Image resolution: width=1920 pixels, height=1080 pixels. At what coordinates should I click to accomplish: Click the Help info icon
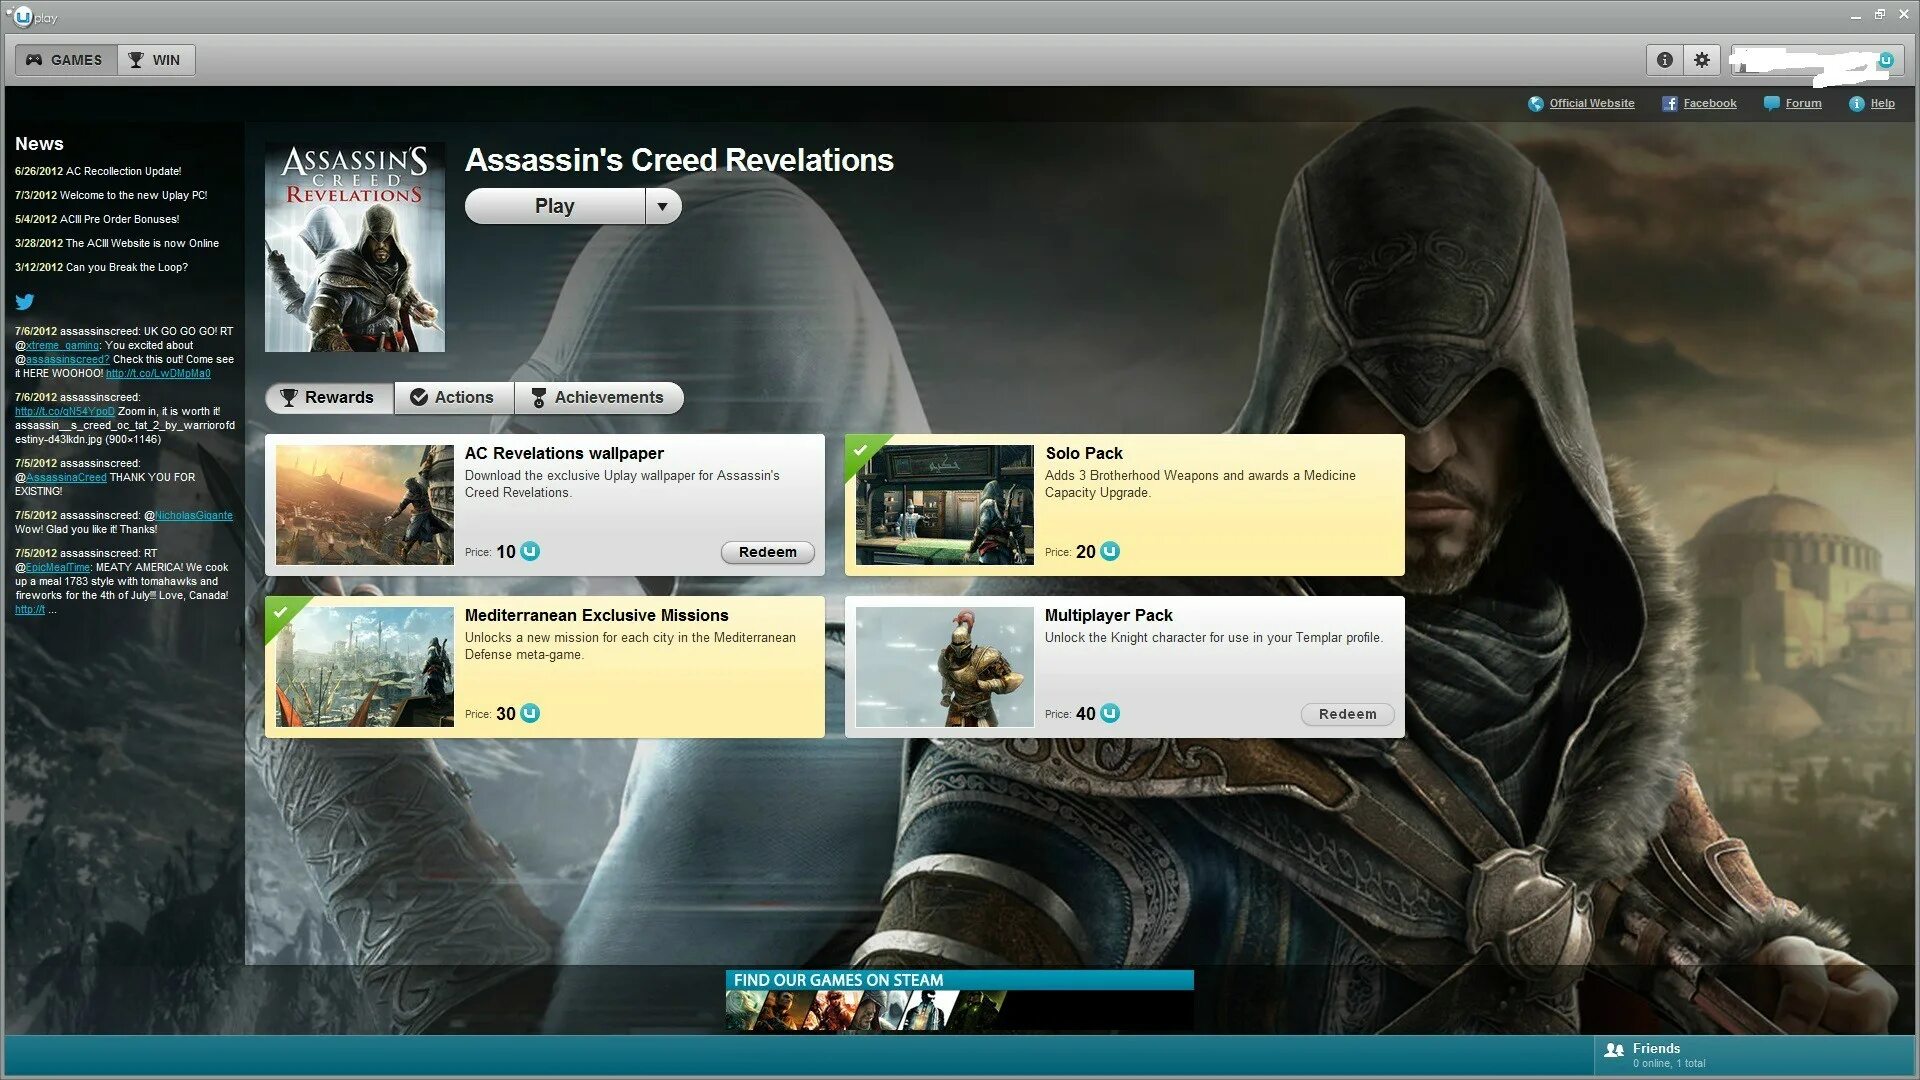tap(1857, 104)
